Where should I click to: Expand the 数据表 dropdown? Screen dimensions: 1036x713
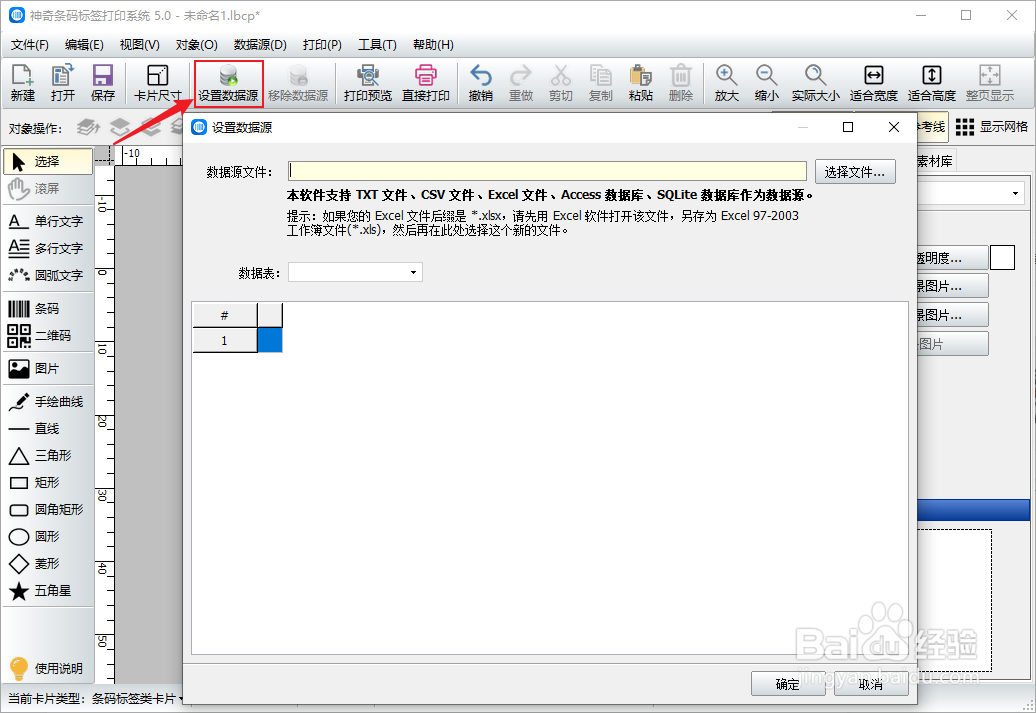click(413, 272)
